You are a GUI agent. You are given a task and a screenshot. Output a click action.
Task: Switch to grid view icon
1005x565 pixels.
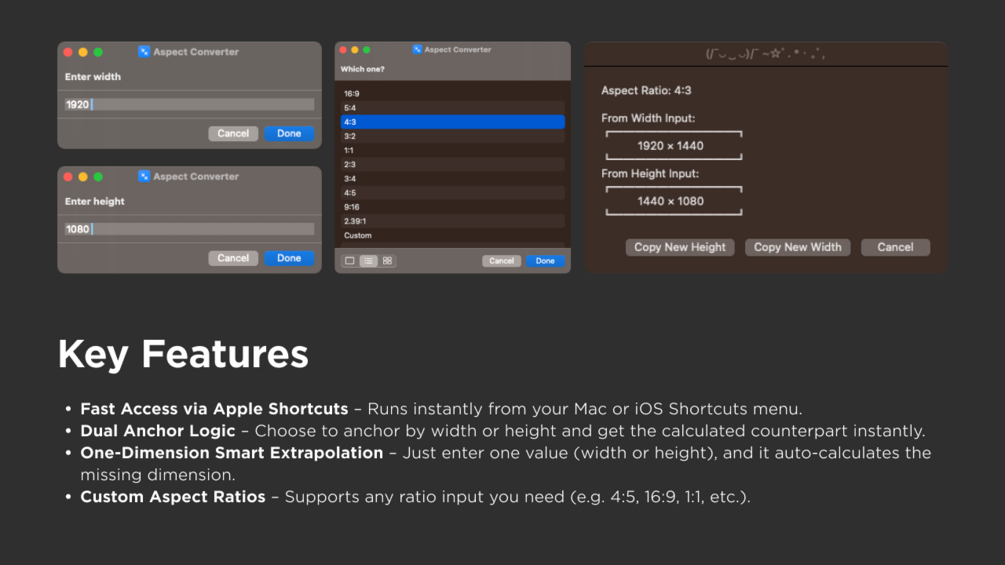click(387, 261)
